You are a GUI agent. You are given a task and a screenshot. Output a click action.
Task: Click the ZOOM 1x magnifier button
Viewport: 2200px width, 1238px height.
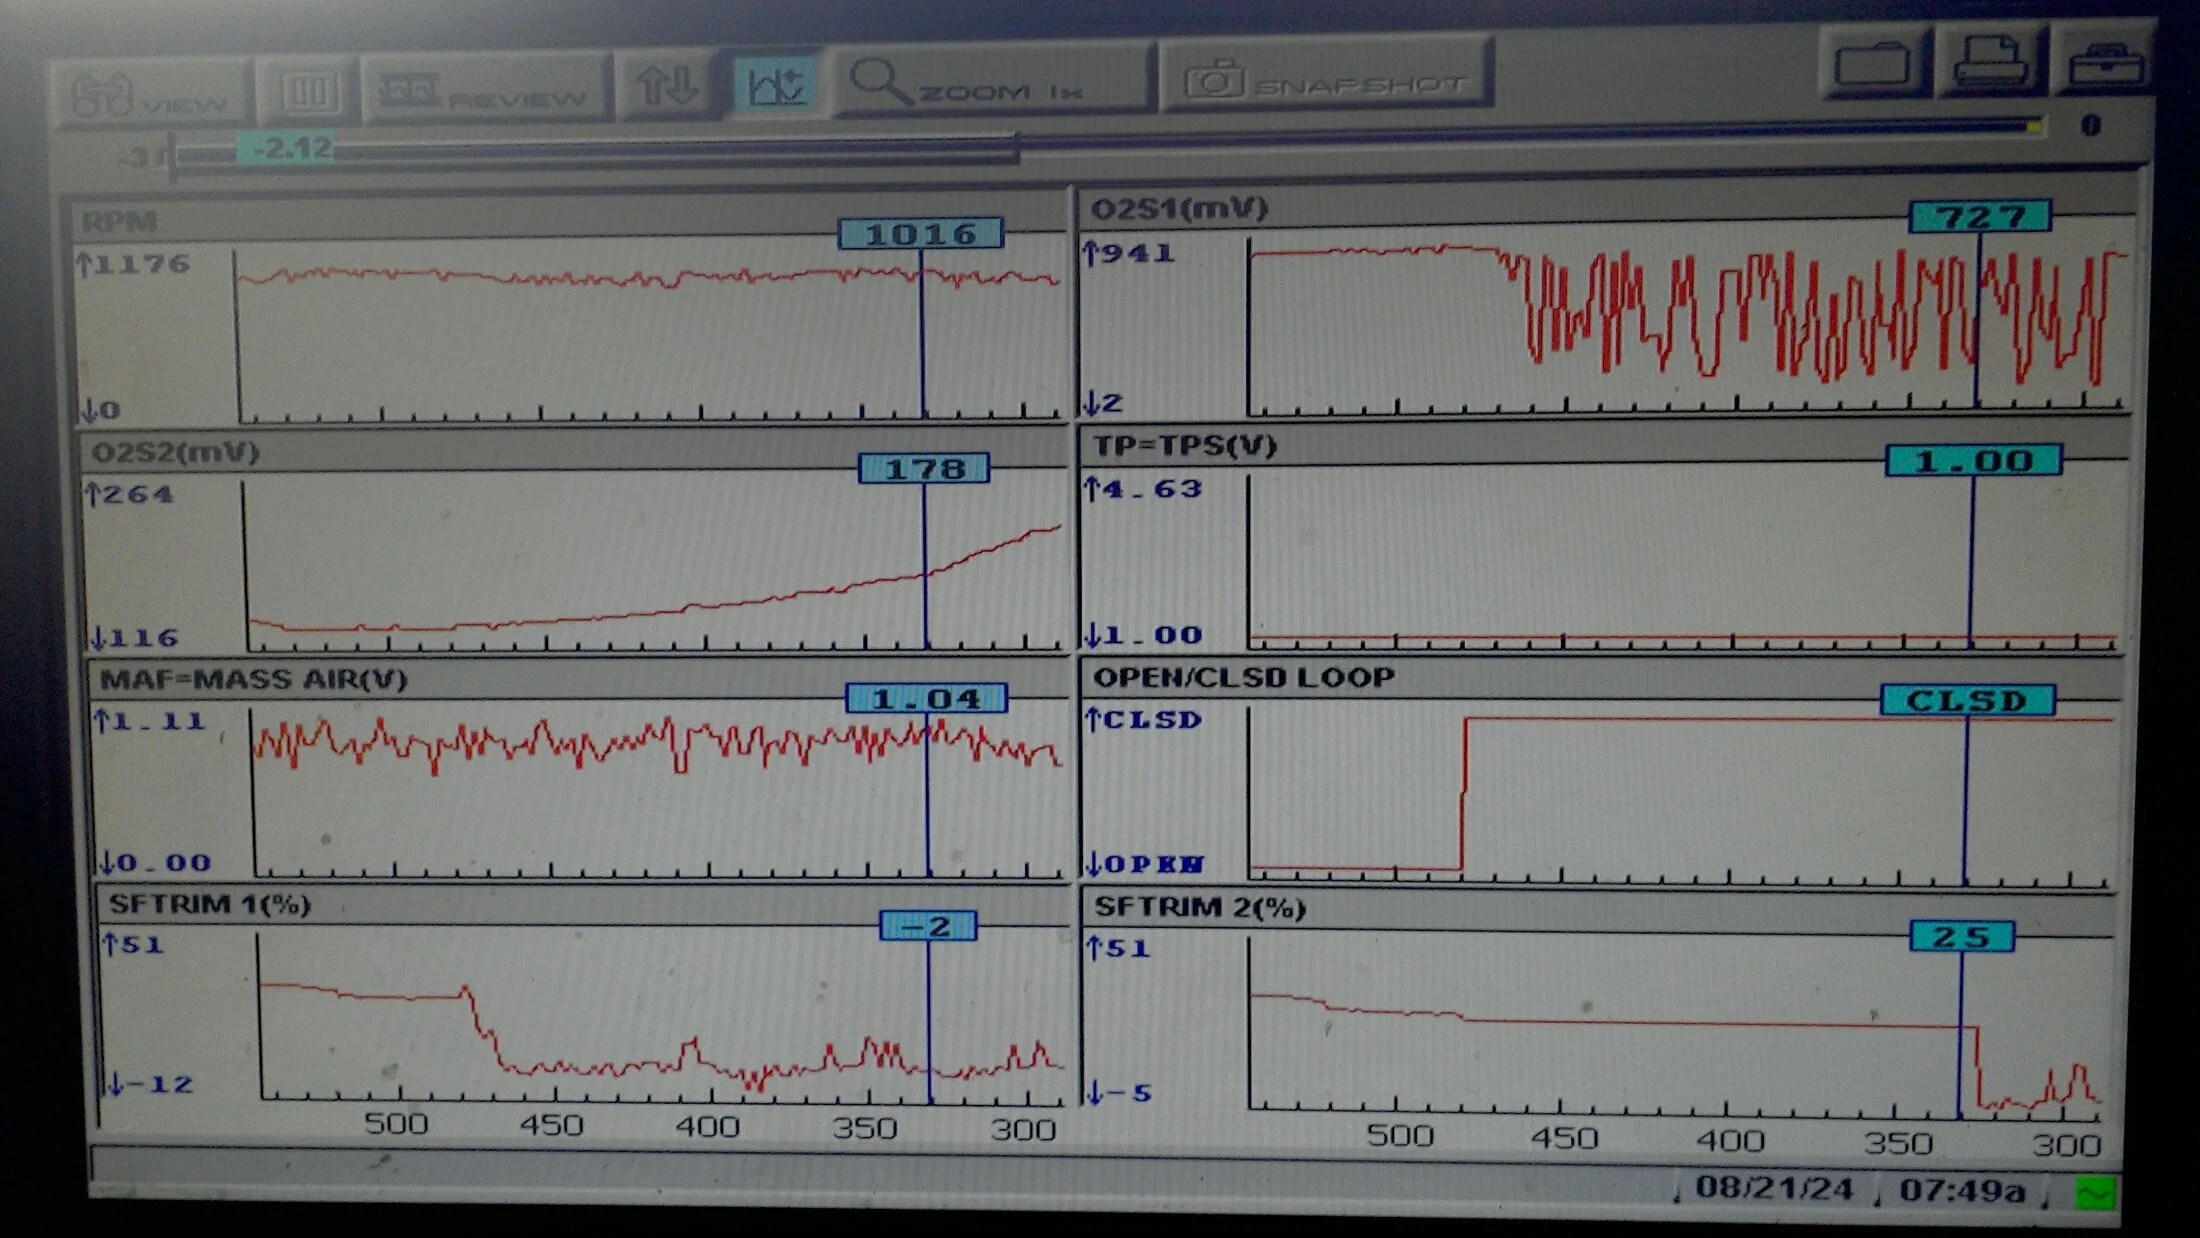(x=992, y=80)
